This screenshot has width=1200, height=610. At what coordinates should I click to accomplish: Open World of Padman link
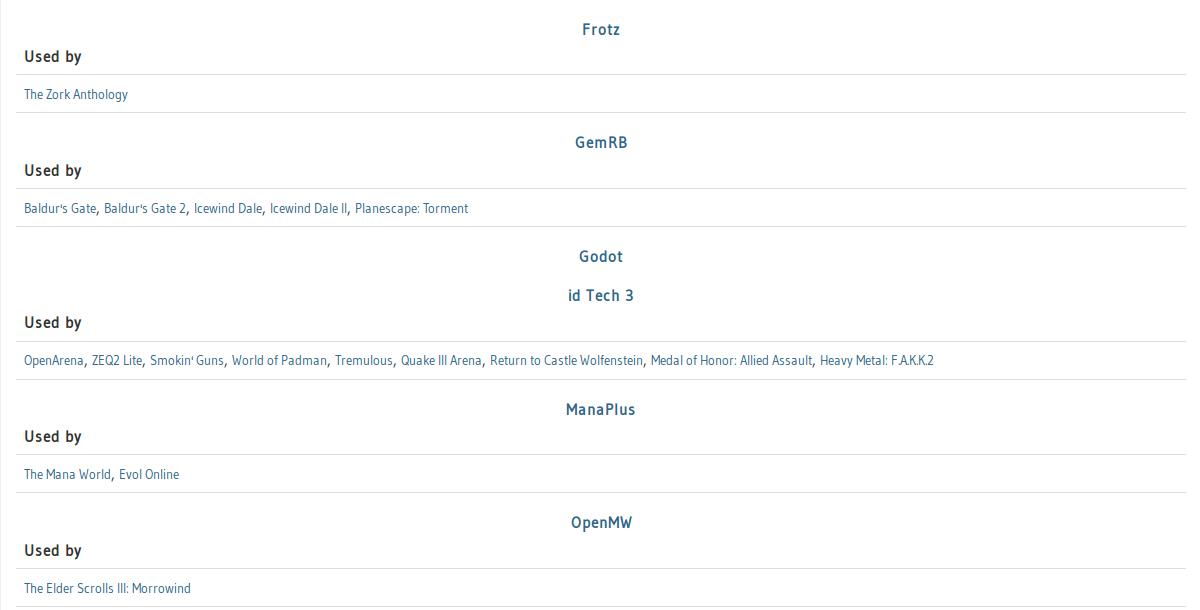coord(279,361)
